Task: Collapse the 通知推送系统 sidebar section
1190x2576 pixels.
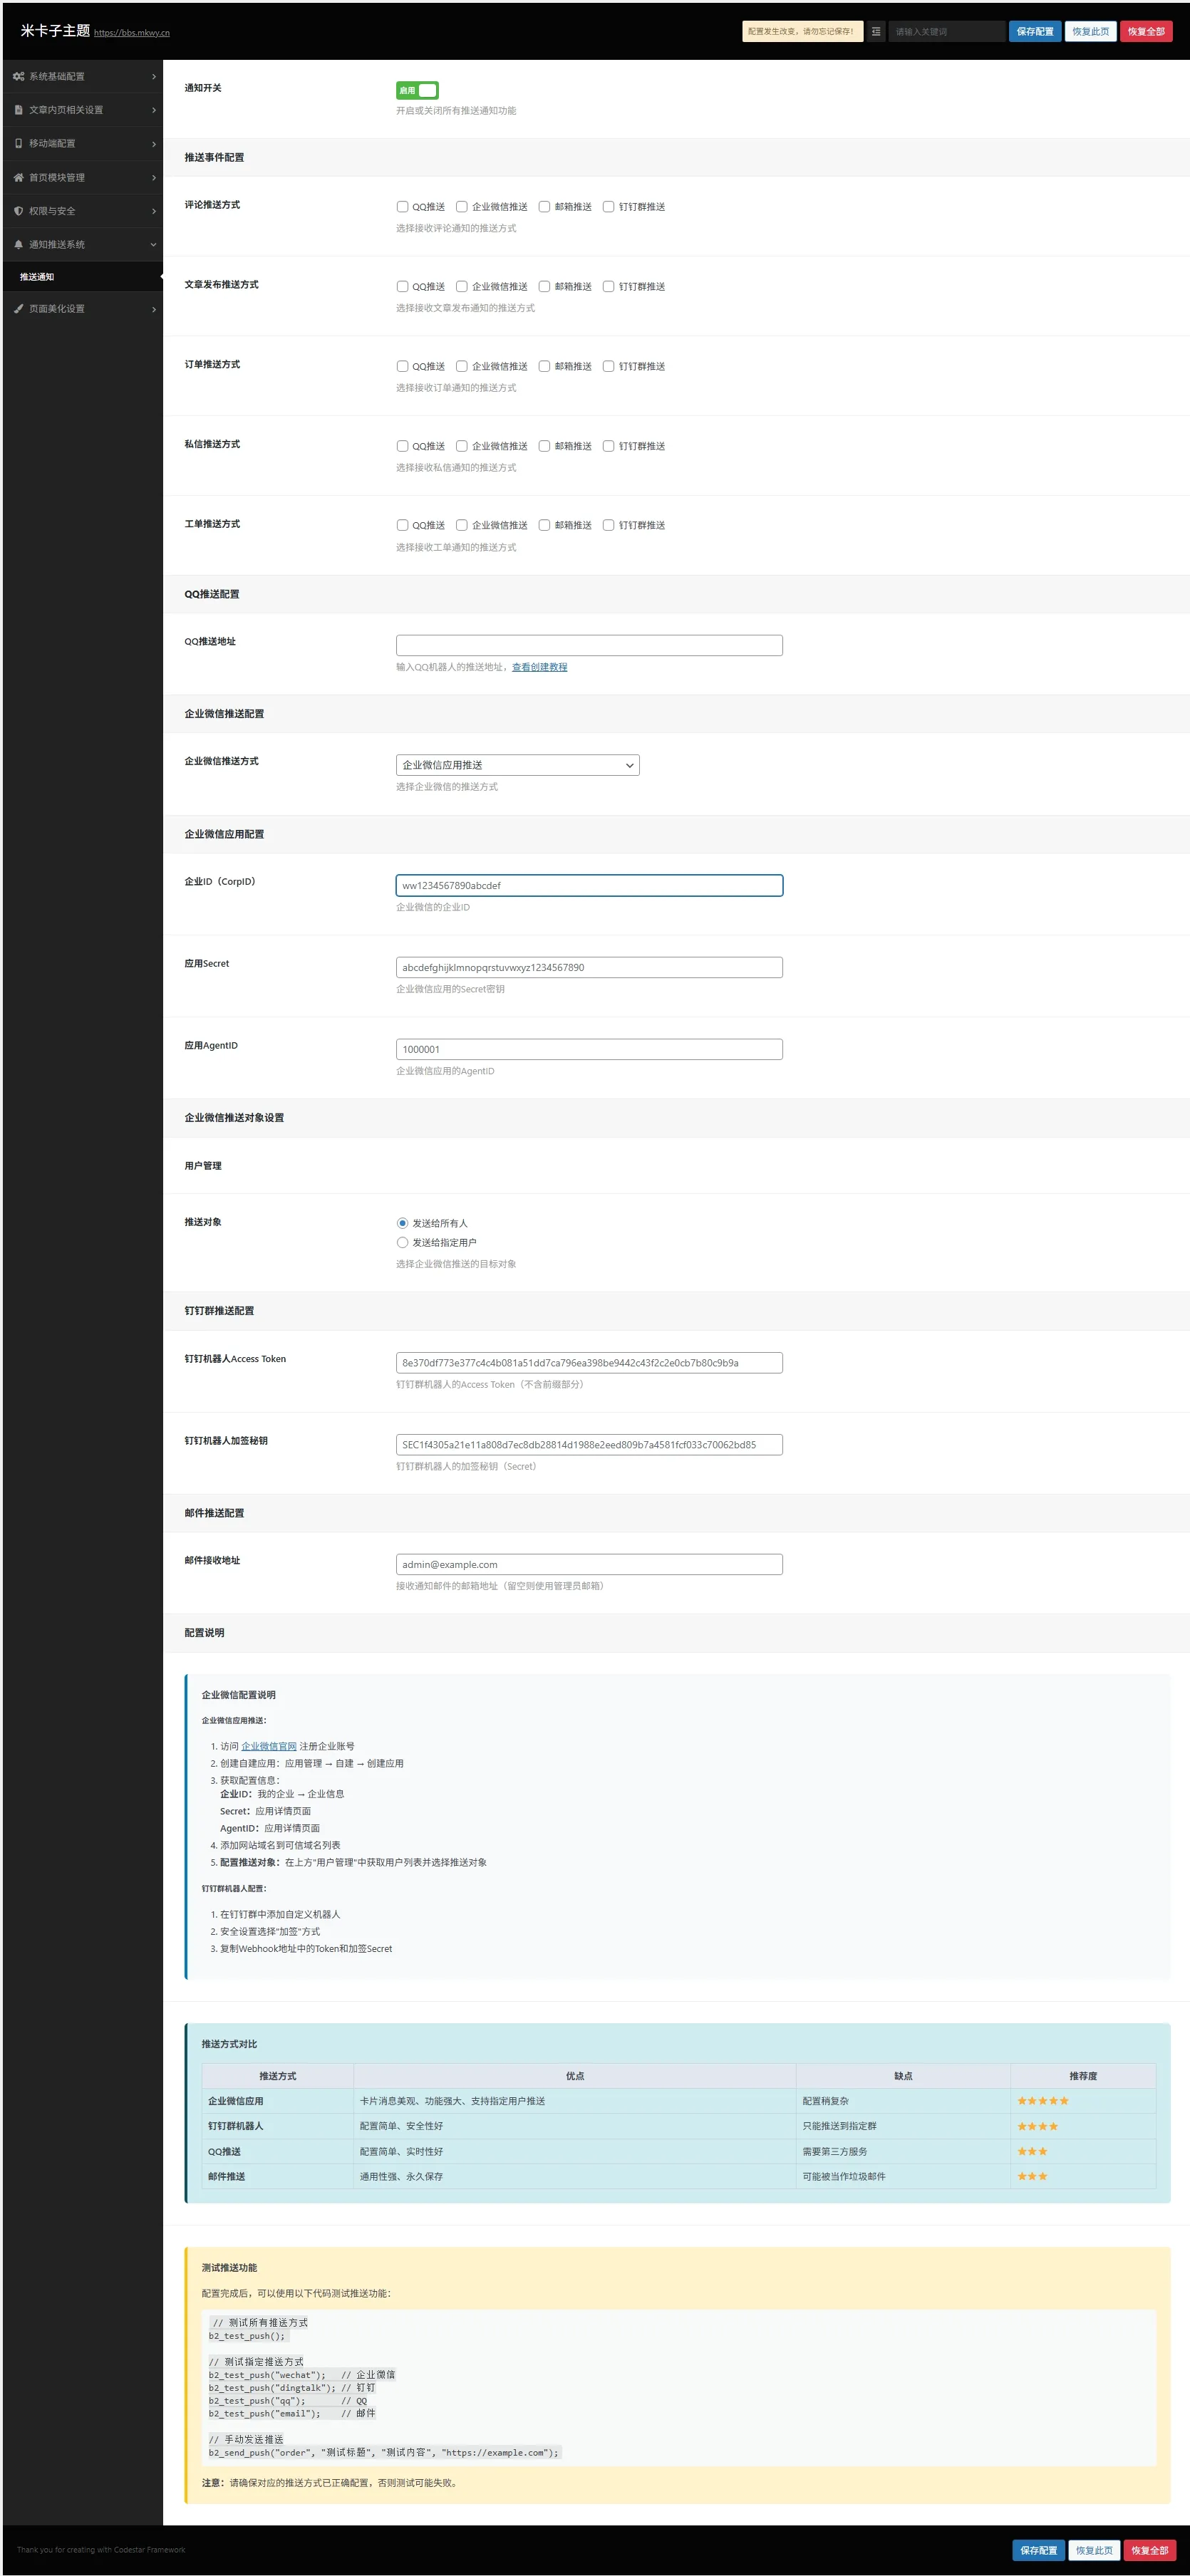Action: tap(153, 245)
